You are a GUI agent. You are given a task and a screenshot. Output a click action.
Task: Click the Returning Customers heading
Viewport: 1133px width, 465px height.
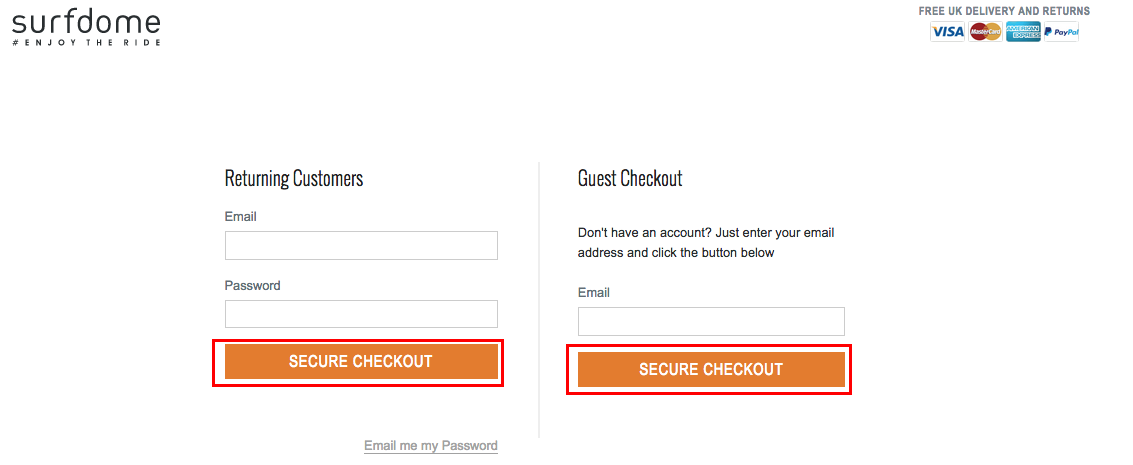tap(294, 178)
